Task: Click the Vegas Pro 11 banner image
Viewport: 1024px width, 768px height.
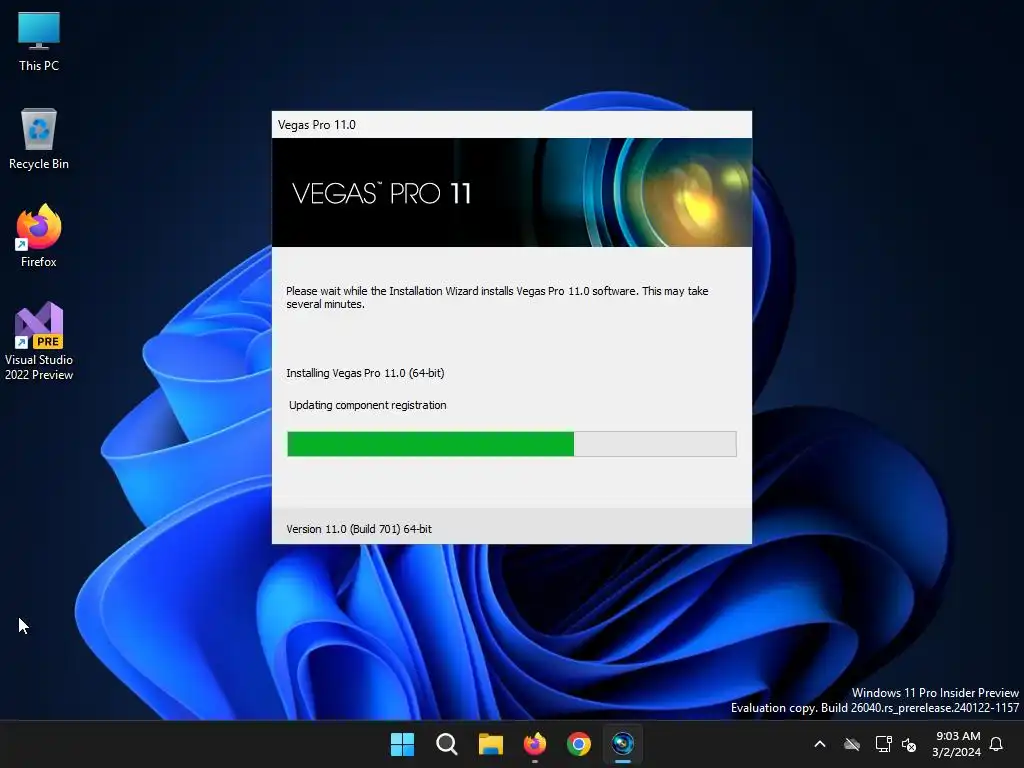Action: point(511,193)
